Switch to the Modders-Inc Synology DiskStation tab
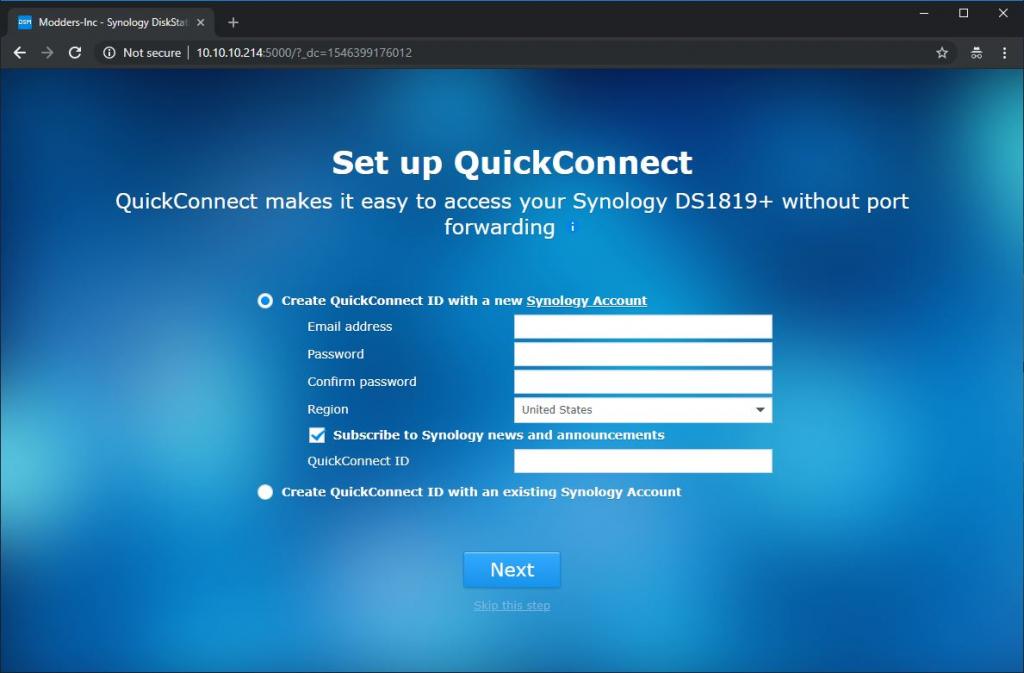The height and width of the screenshot is (673, 1024). coord(110,22)
